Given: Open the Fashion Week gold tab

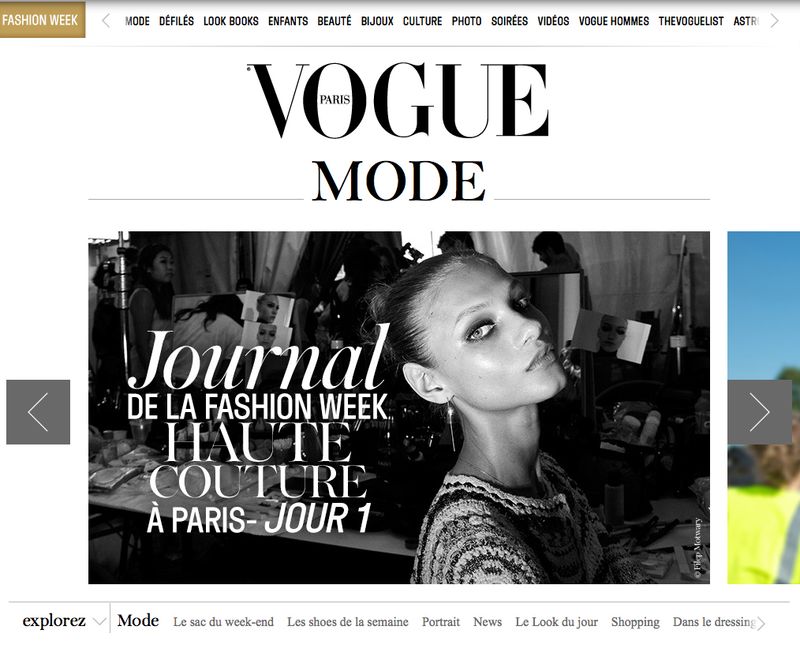Looking at the screenshot, I should [42, 20].
